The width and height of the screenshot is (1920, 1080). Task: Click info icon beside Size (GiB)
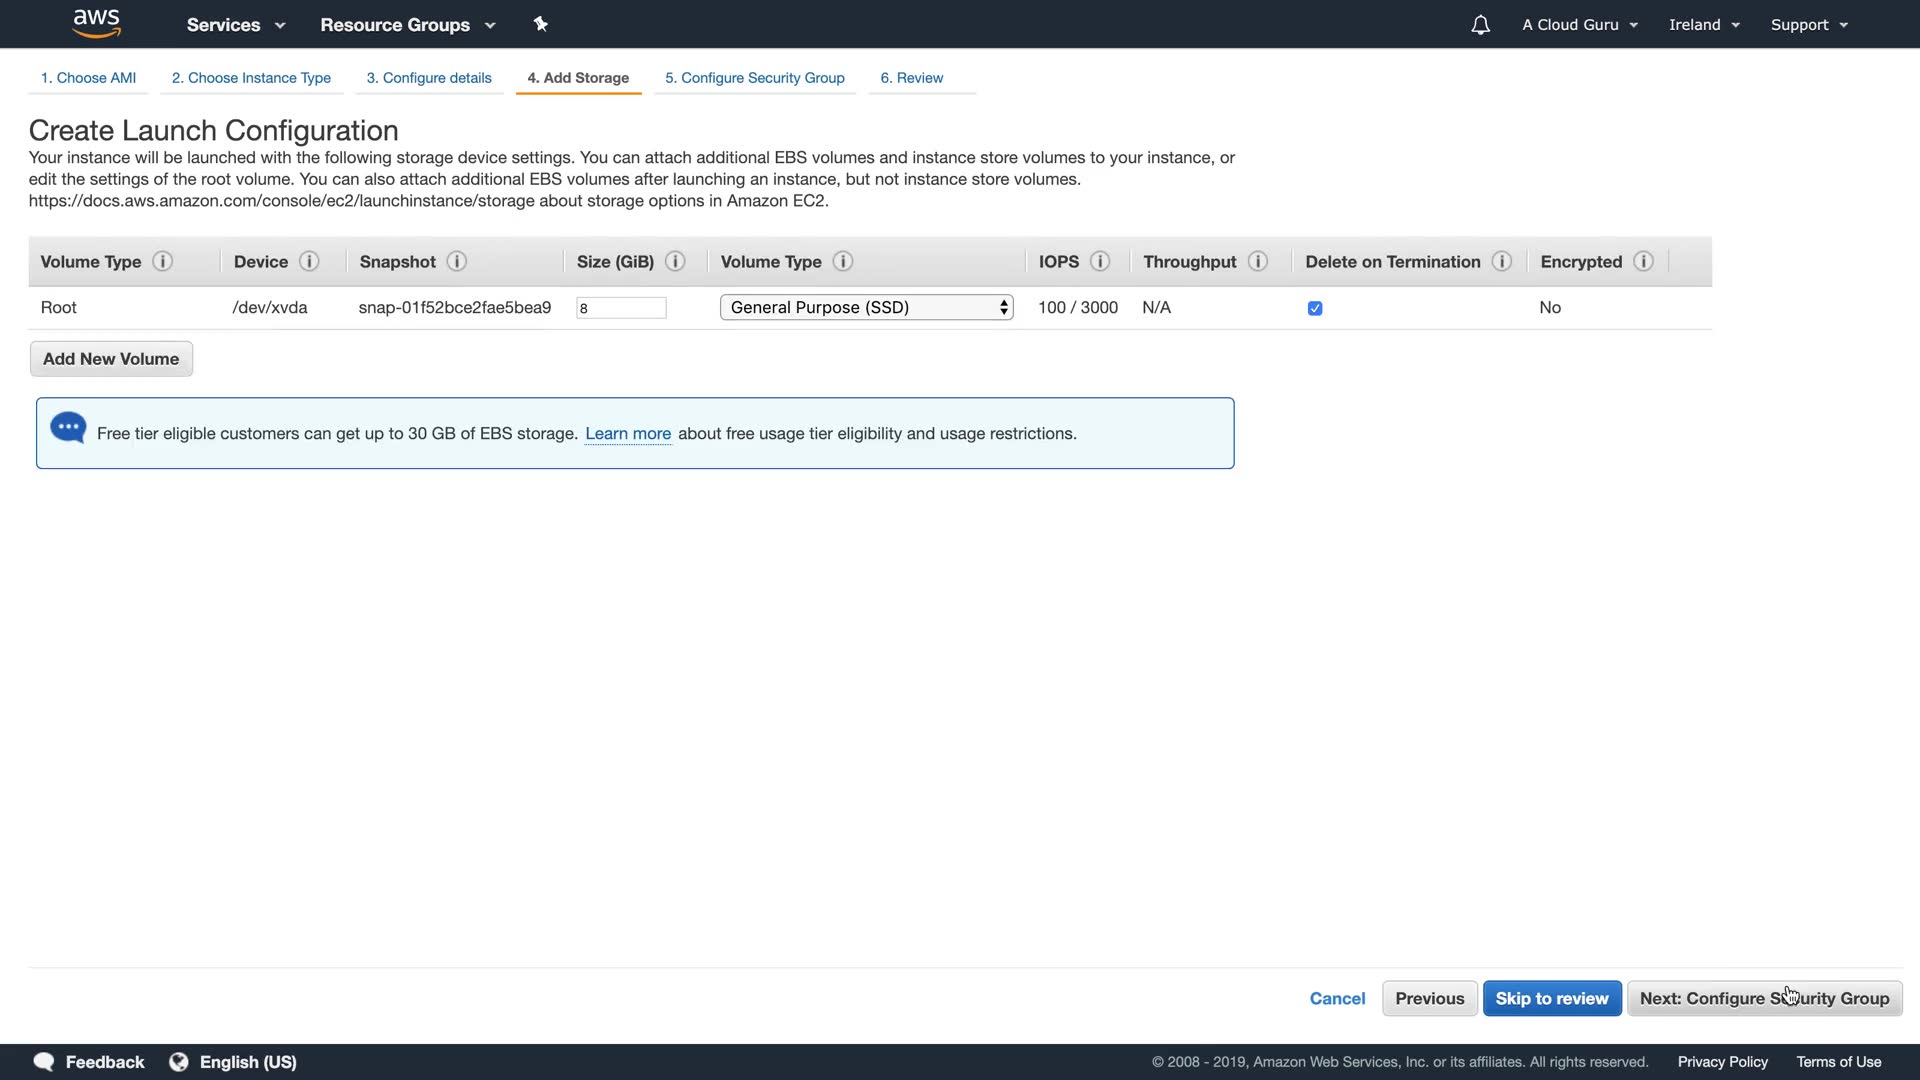(675, 262)
